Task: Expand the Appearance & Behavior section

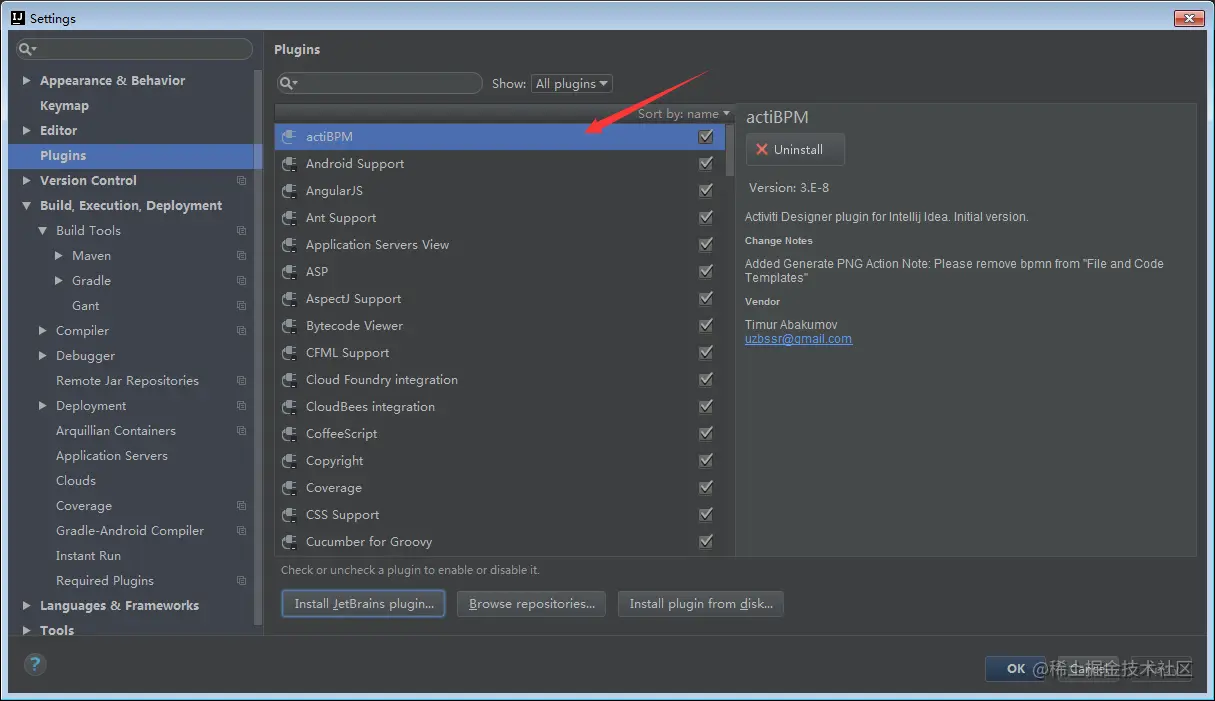Action: 27,81
